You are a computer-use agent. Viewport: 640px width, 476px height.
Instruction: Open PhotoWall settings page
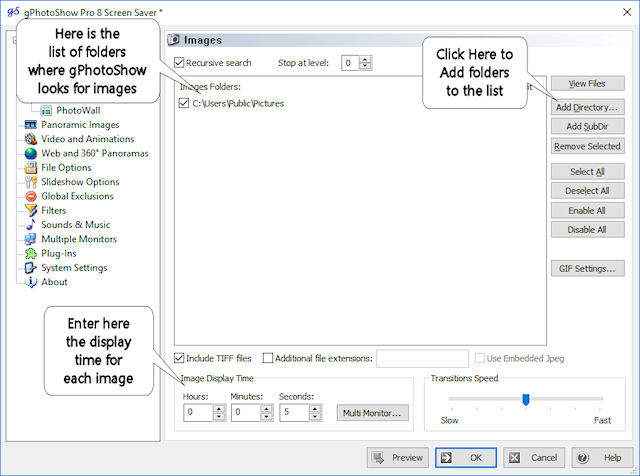(x=78, y=111)
